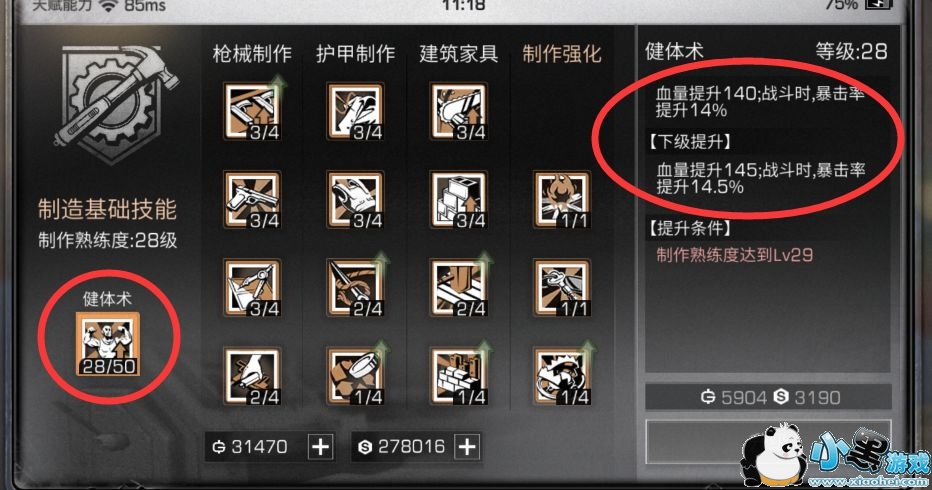Screen dimensions: 932x490
Task: Click the 制造基础技能 hammer gear emblem
Action: [x=115, y=104]
